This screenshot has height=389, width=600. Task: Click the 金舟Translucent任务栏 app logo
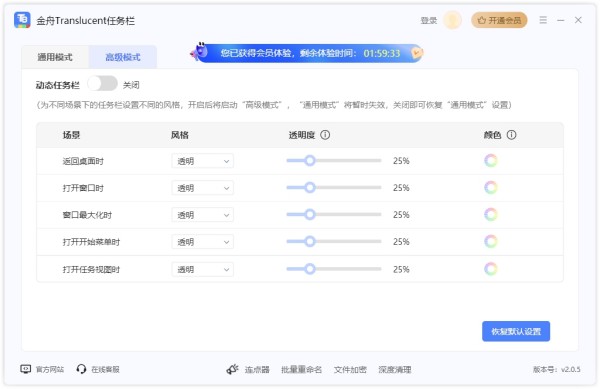coord(22,20)
